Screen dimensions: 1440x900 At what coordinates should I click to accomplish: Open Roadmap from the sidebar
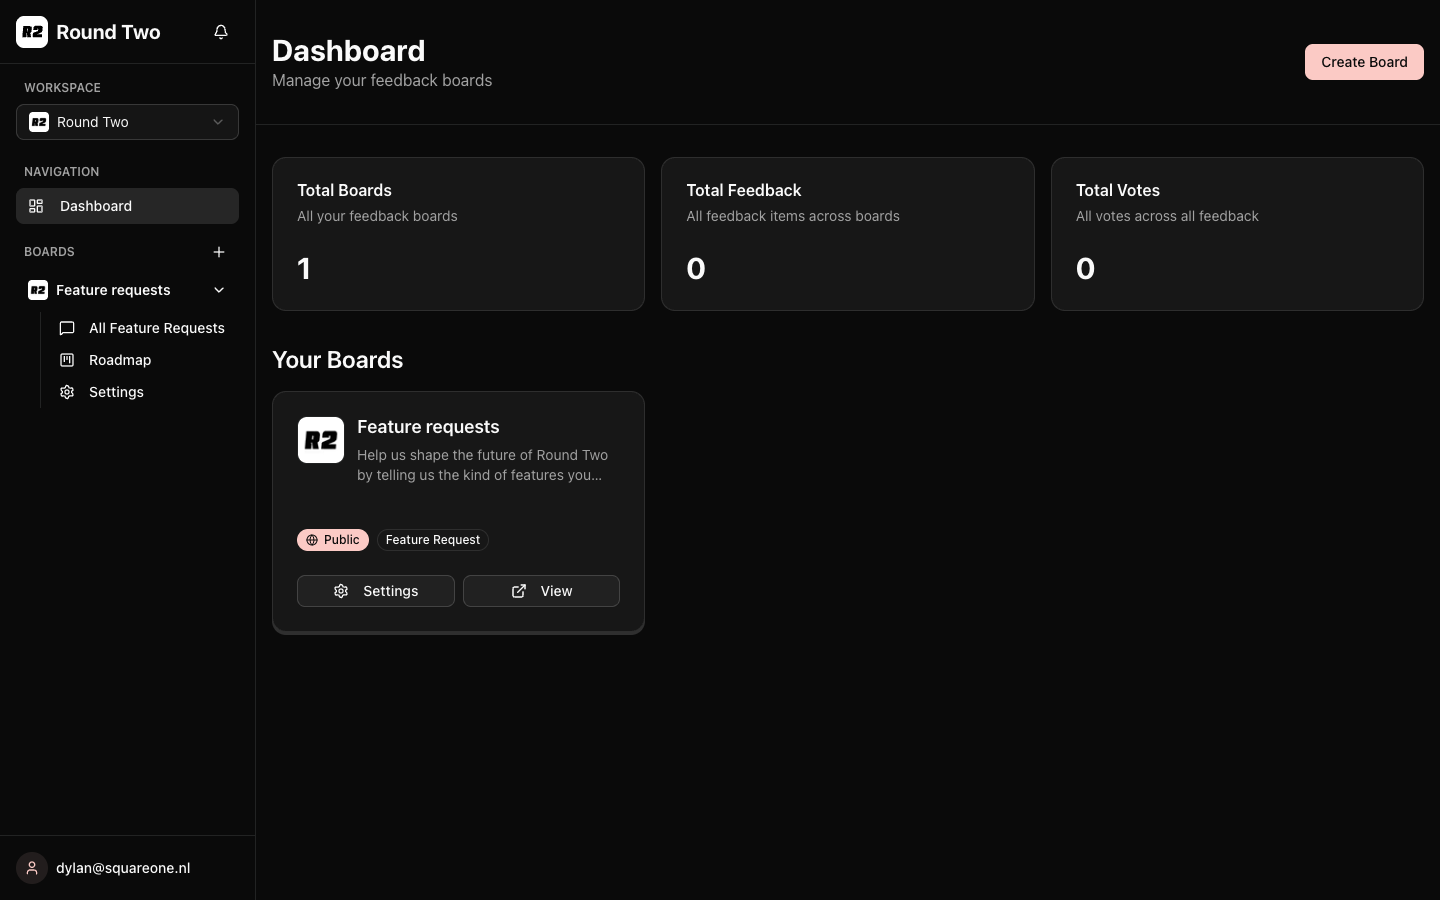click(120, 360)
